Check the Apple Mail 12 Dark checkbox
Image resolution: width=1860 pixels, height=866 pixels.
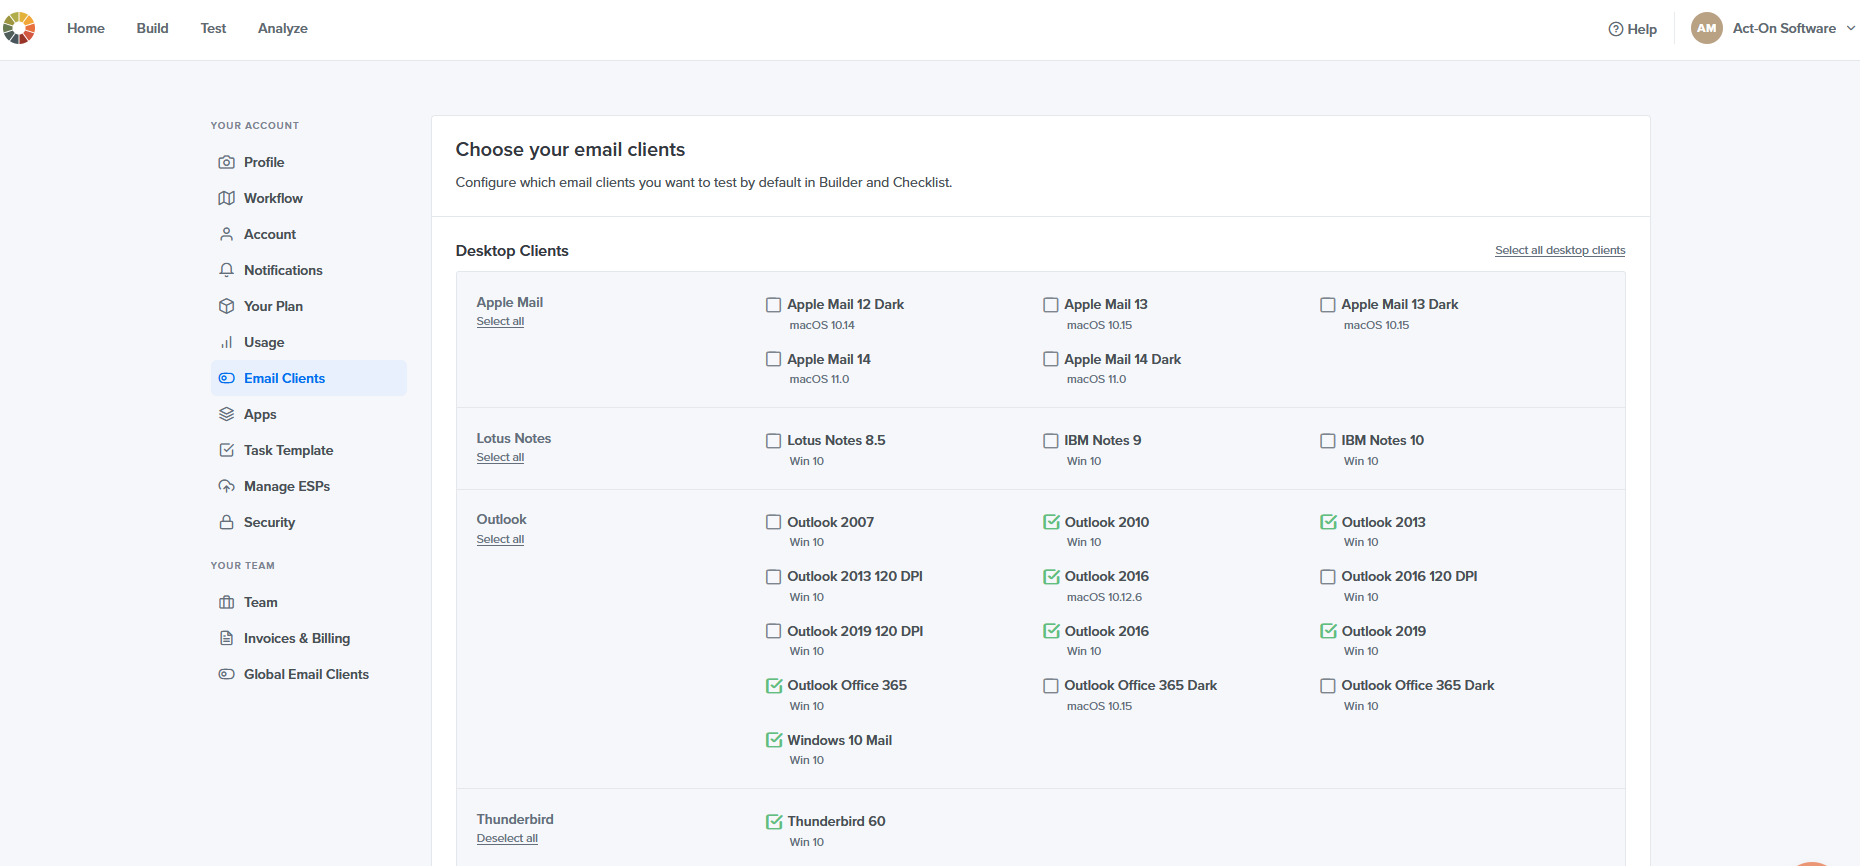(x=773, y=305)
